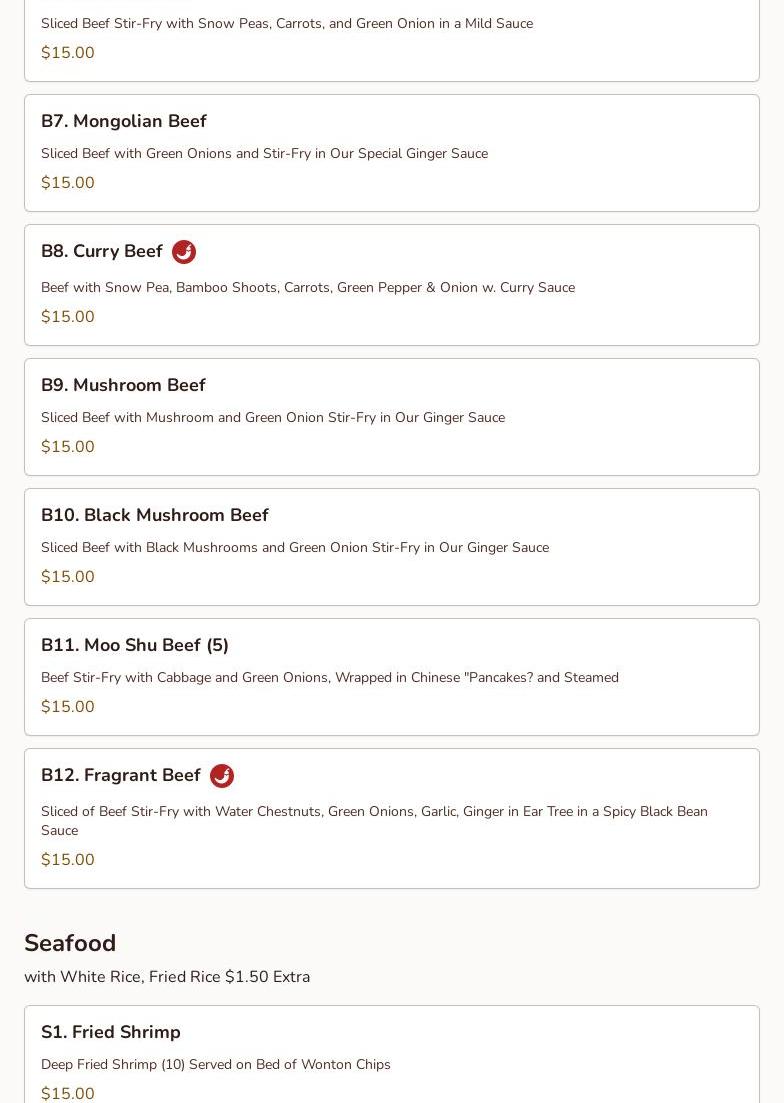Click the spicy icon next to Fragrant Beef
The image size is (784, 1103).
[222, 776]
